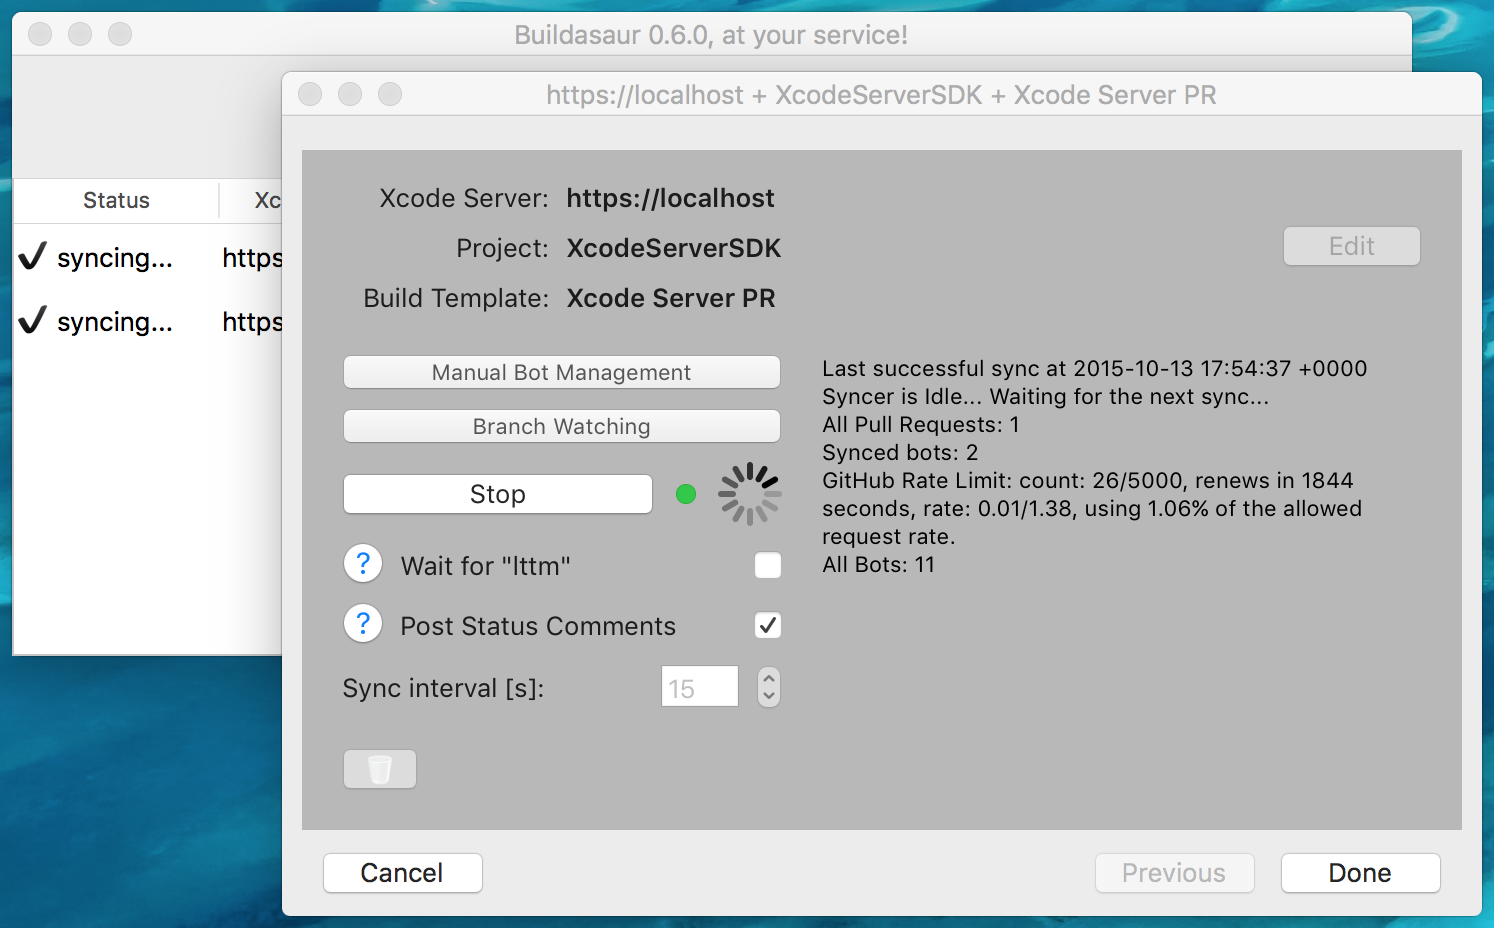Click the green syncer status indicator
The width and height of the screenshot is (1494, 928).
tap(686, 494)
